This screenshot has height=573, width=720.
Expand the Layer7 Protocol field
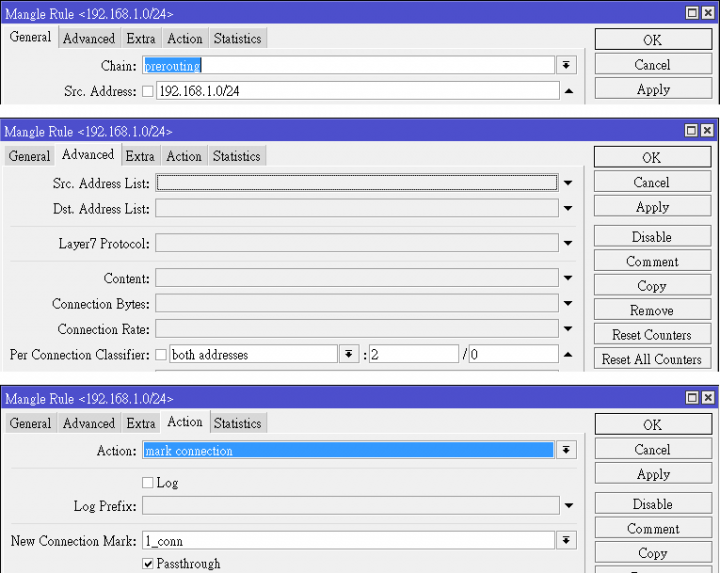coord(568,243)
